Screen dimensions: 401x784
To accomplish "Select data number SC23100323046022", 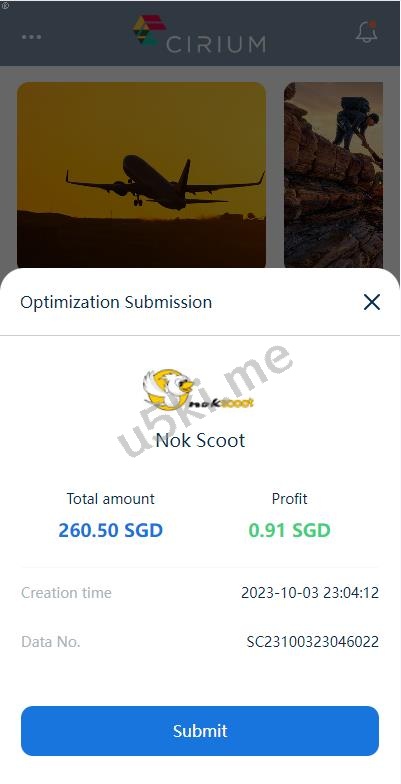I will pyautogui.click(x=312, y=642).
